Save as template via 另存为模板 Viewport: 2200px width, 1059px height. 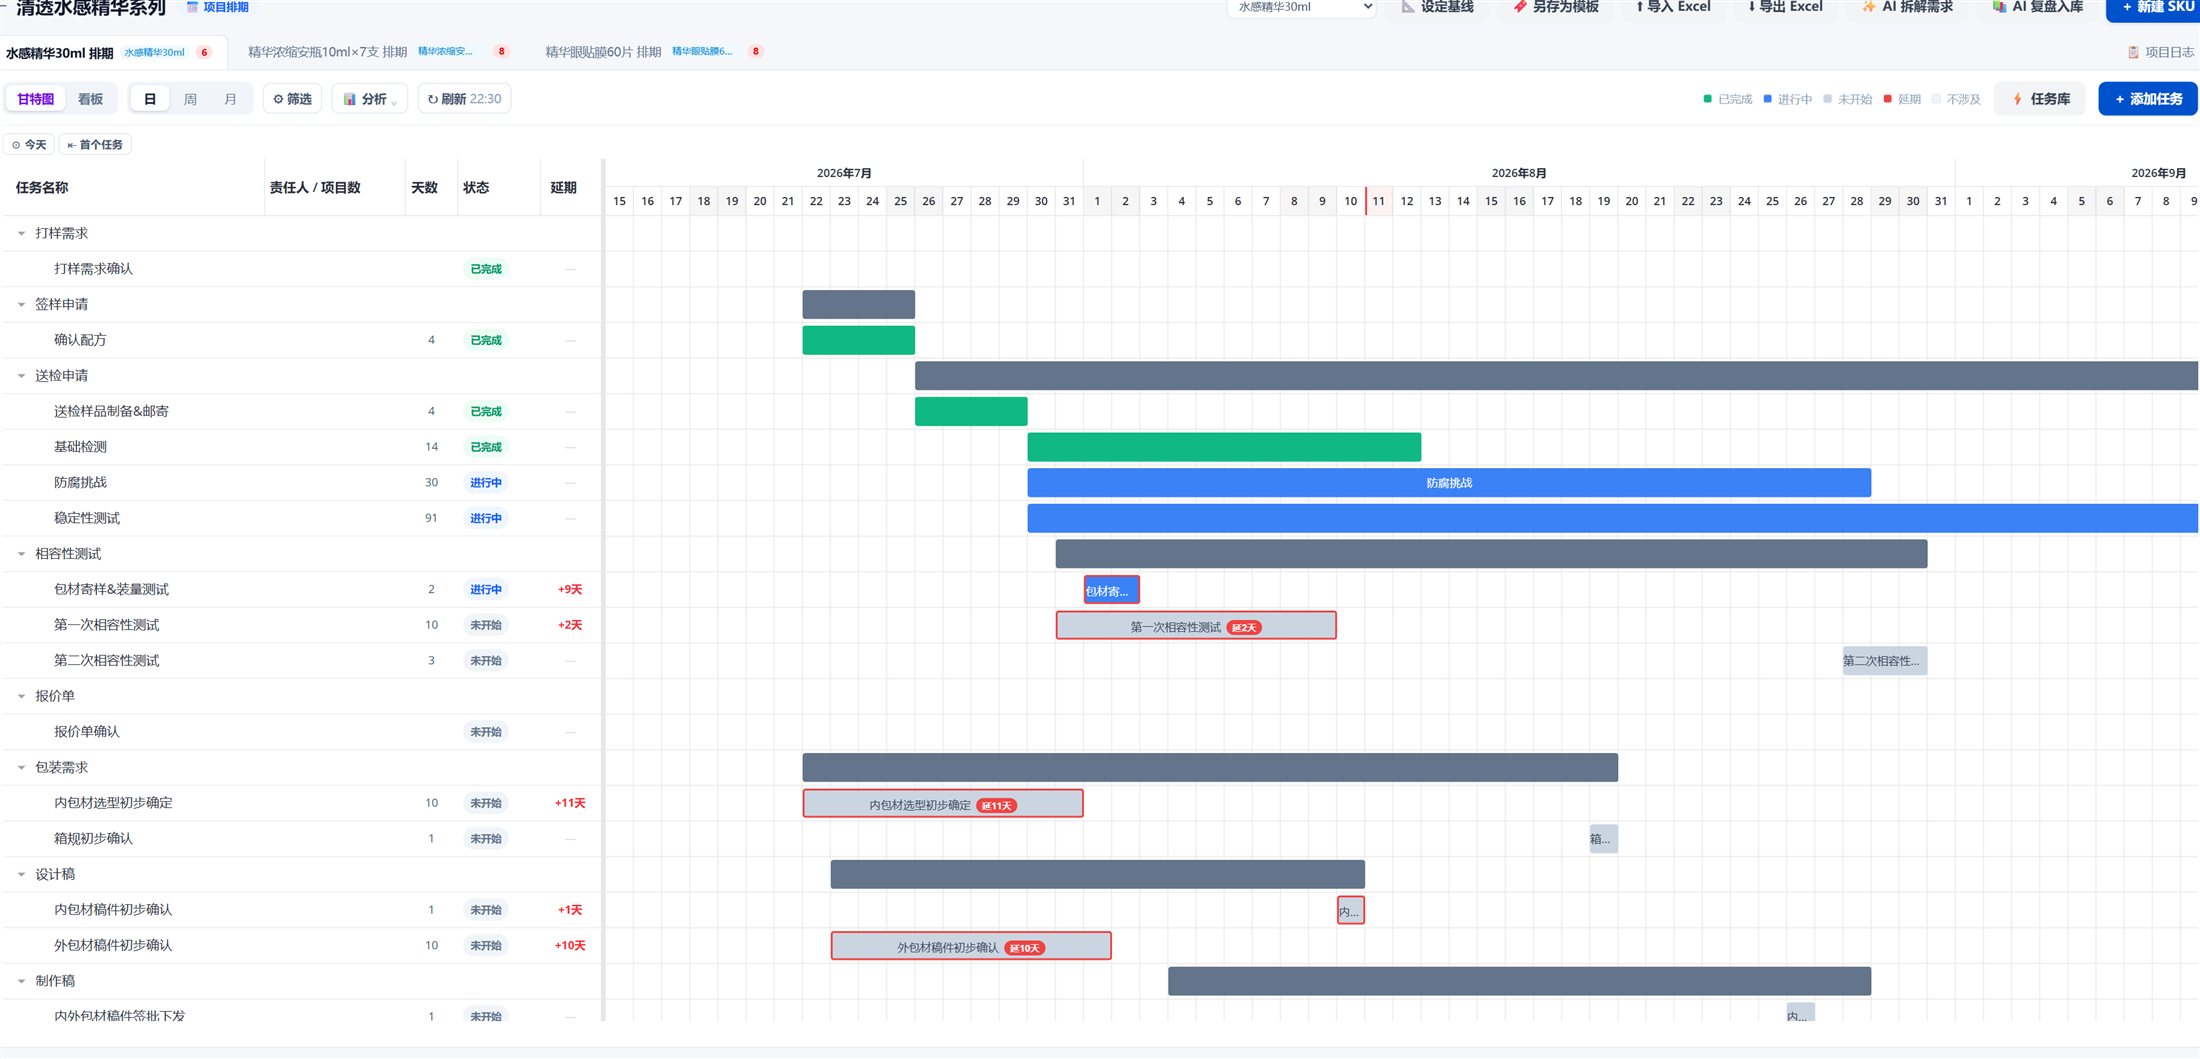pyautogui.click(x=1555, y=7)
